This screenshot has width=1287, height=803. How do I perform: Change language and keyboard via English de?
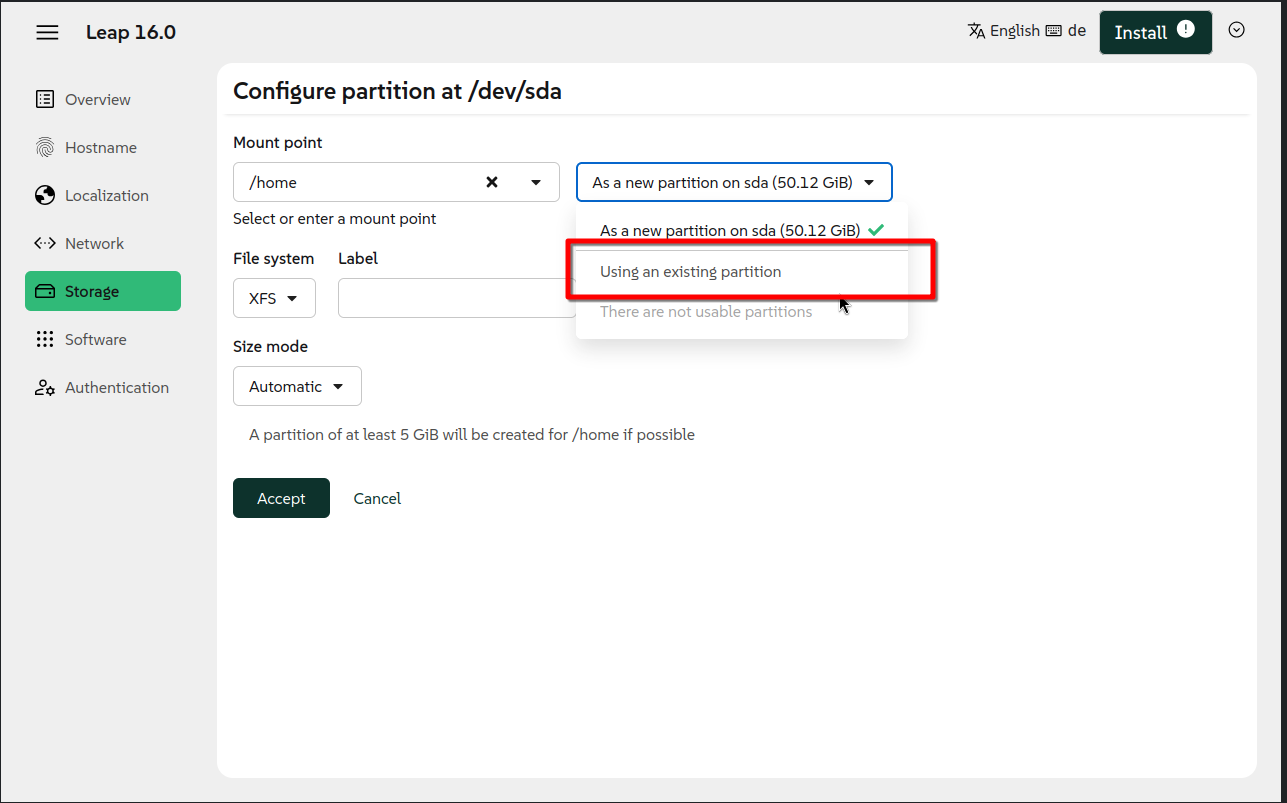click(x=1026, y=31)
